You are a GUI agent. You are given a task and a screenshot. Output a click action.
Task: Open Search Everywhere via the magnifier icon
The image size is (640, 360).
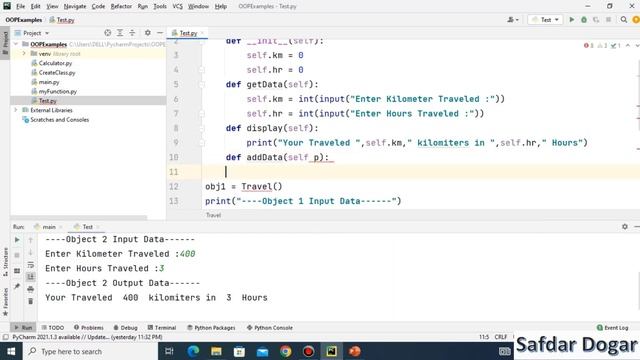(624, 20)
